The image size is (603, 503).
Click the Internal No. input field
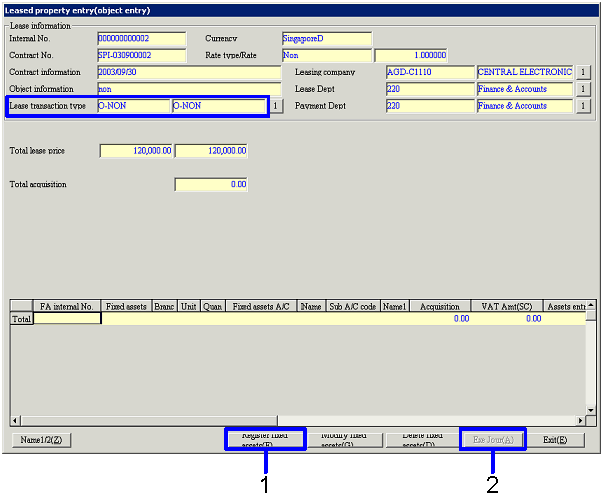pos(142,39)
